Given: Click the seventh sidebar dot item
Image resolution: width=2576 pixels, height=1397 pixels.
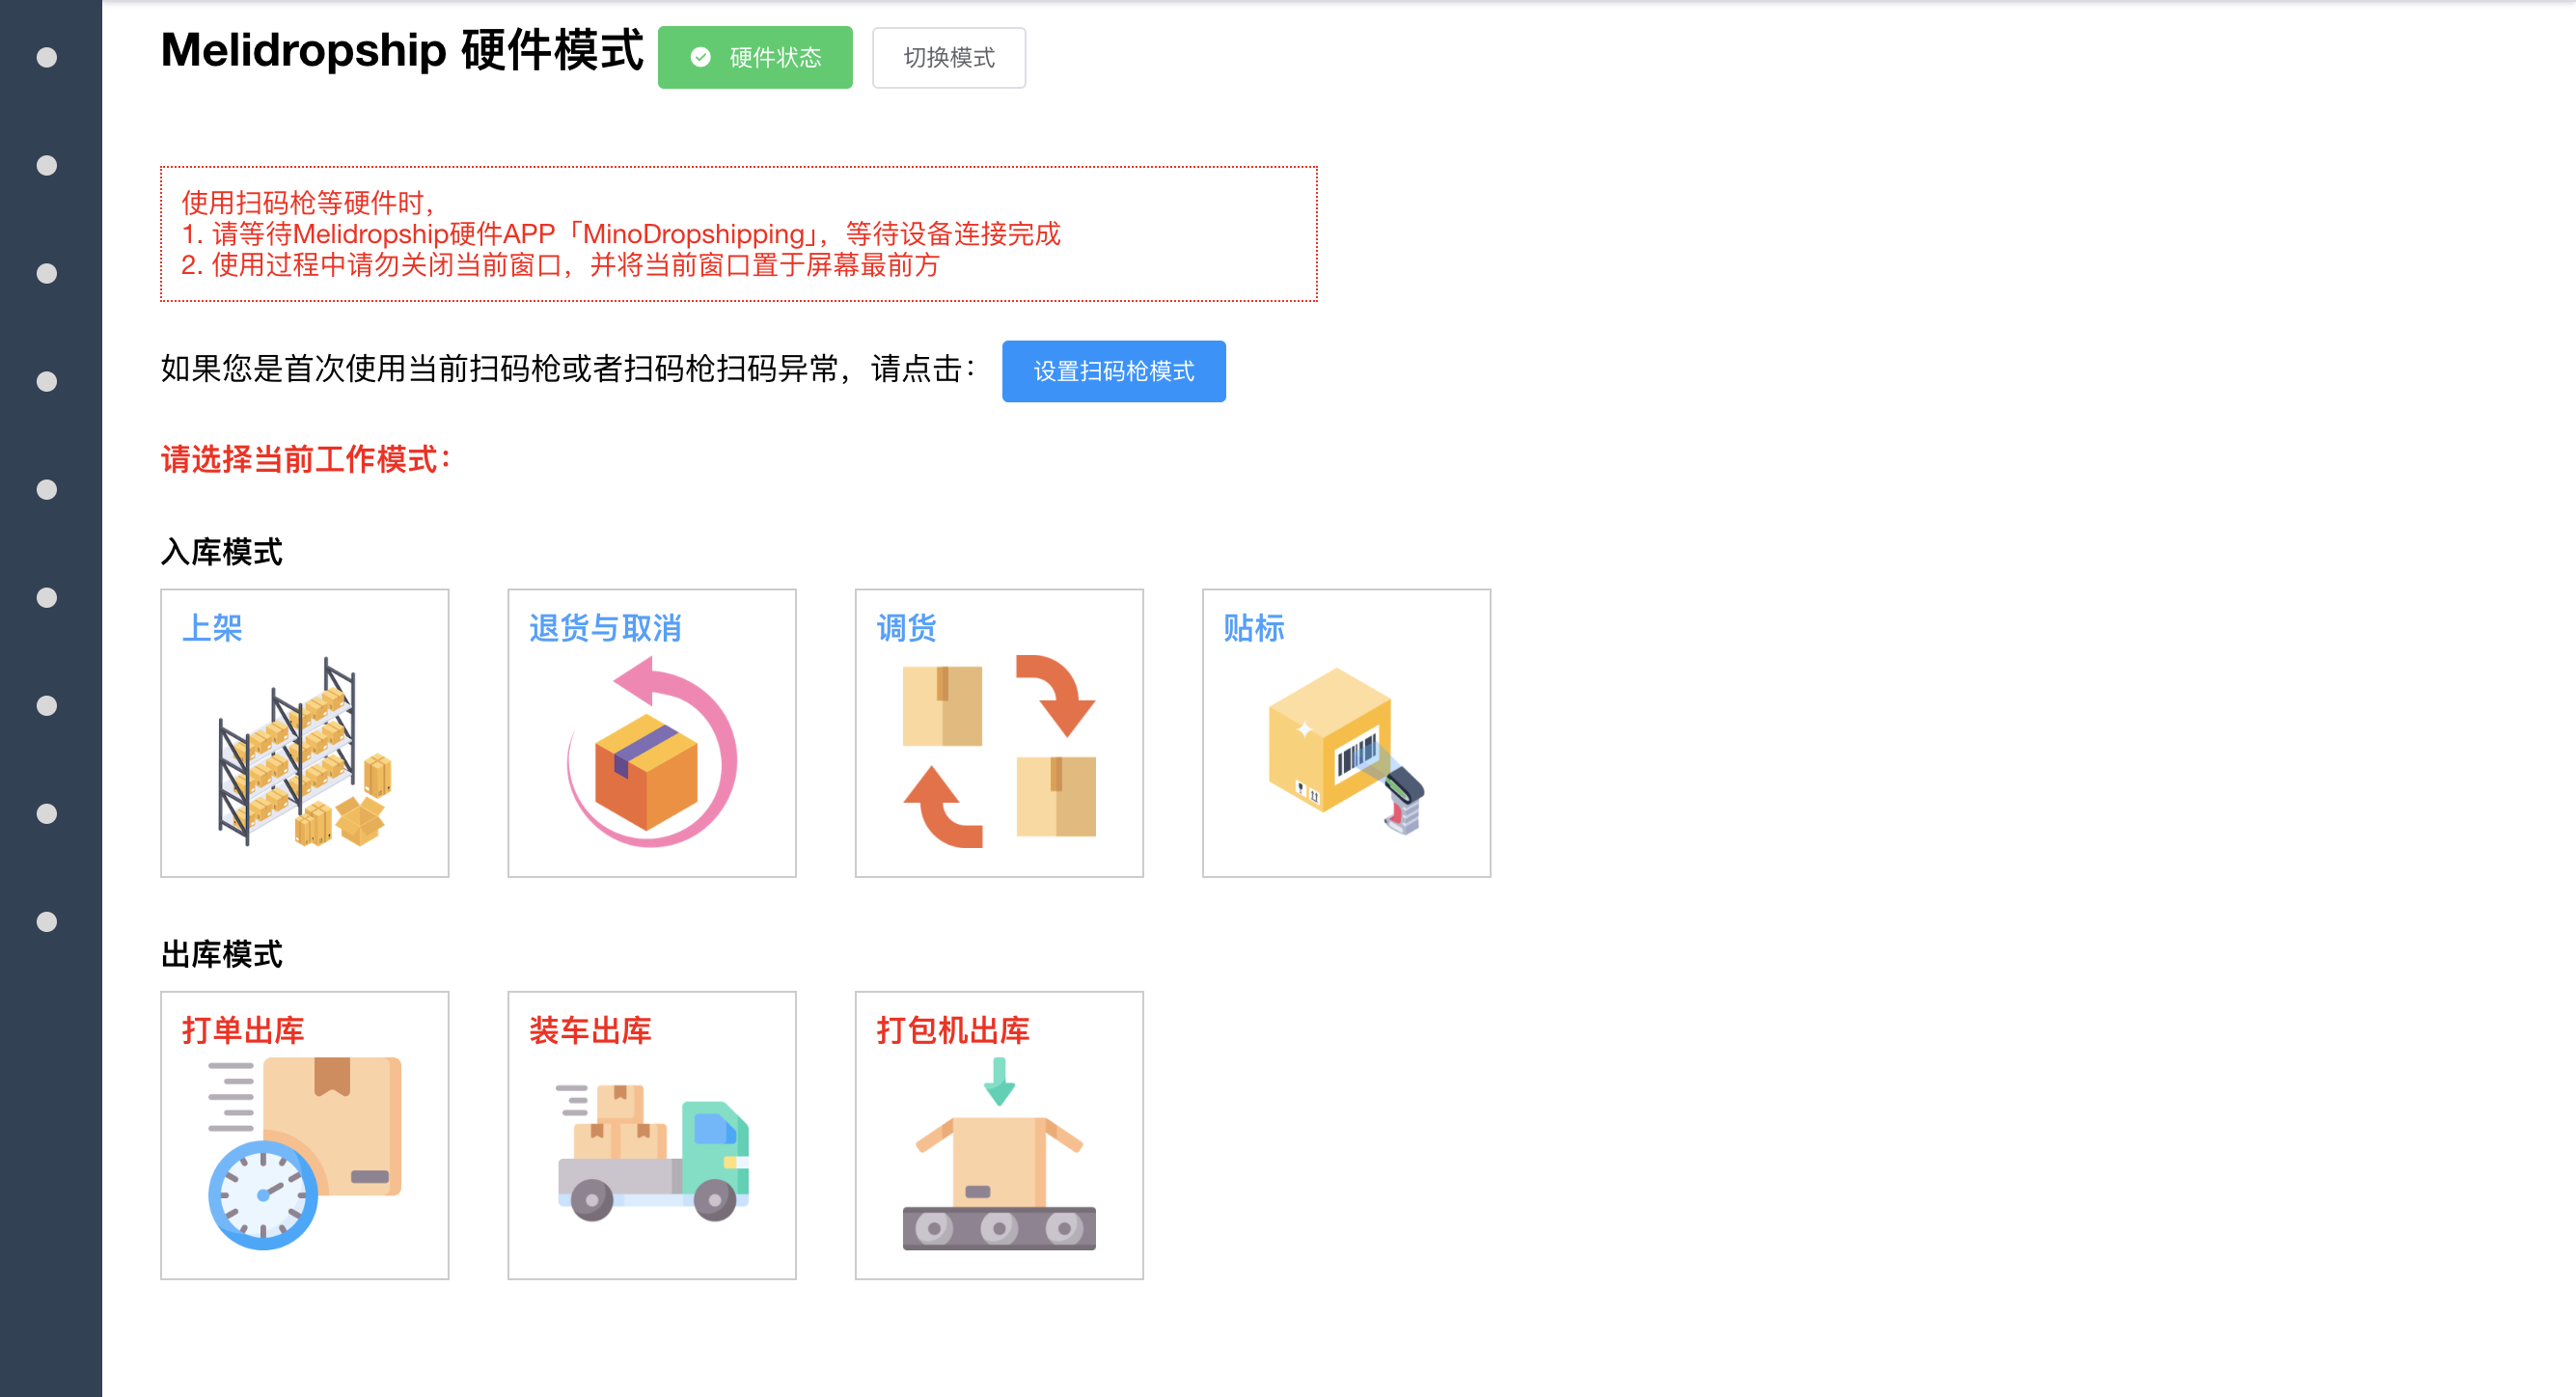Looking at the screenshot, I should (x=47, y=705).
